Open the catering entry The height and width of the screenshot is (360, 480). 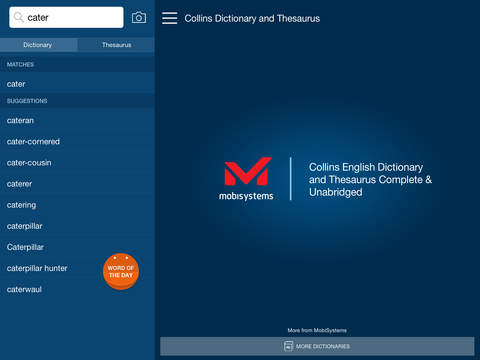(x=77, y=205)
